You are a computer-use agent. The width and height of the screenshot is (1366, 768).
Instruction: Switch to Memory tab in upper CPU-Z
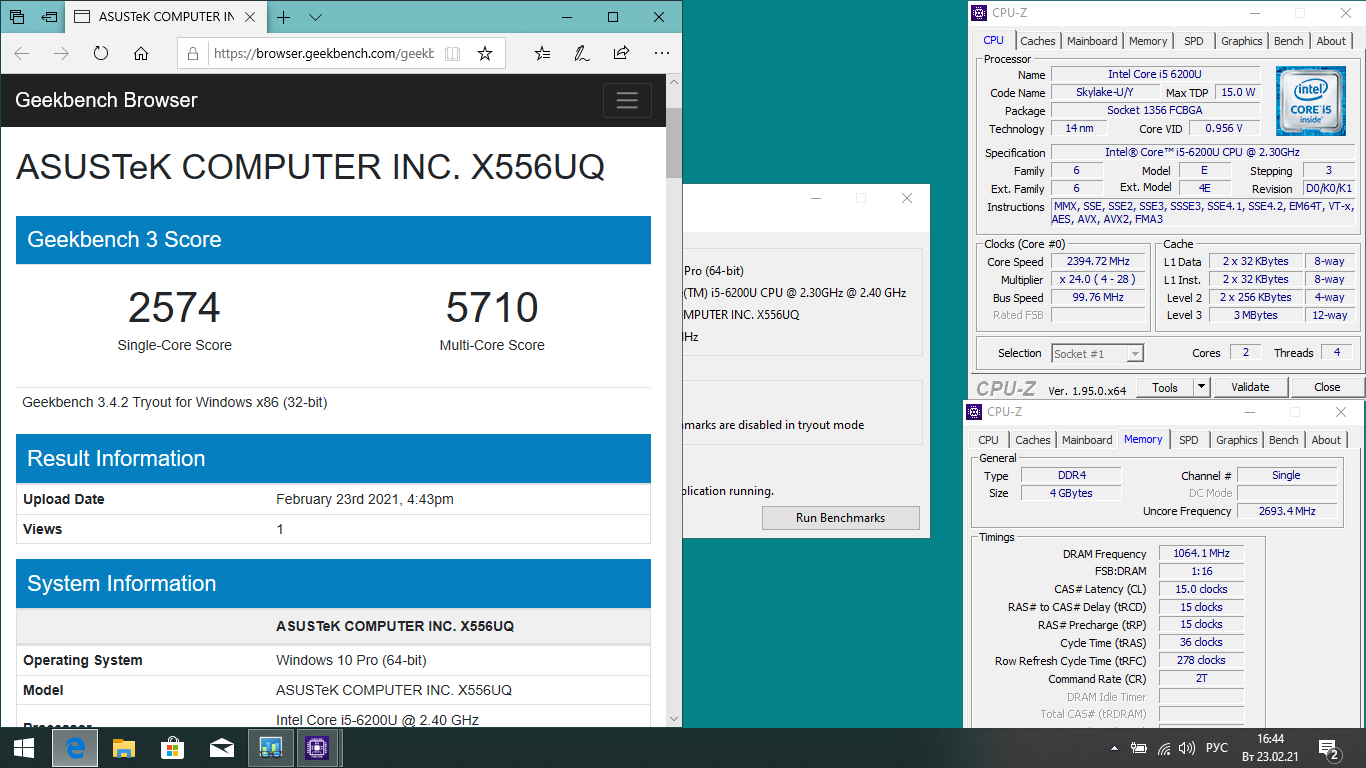pos(1148,41)
